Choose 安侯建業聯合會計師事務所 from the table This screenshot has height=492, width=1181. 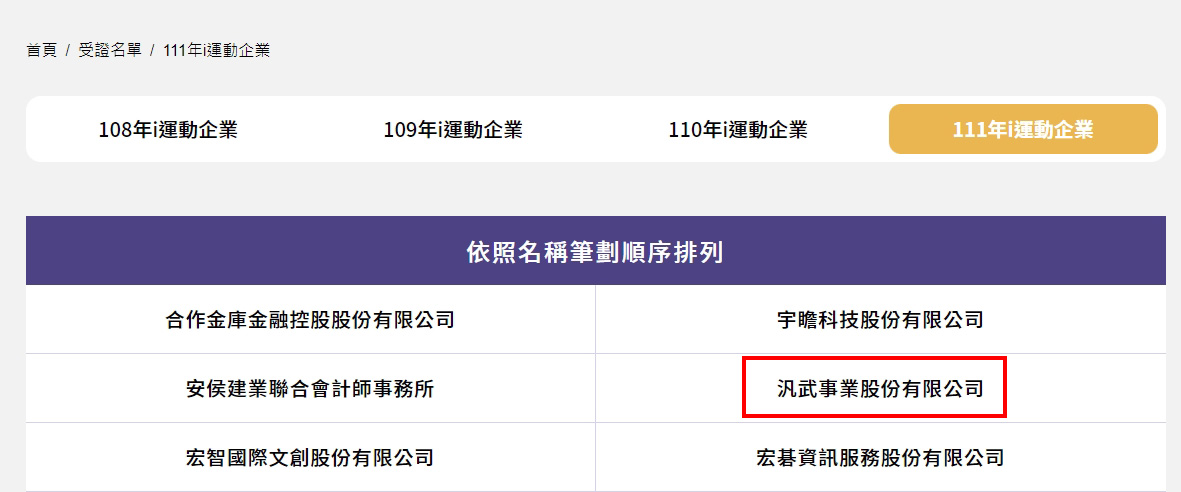pyautogui.click(x=310, y=389)
